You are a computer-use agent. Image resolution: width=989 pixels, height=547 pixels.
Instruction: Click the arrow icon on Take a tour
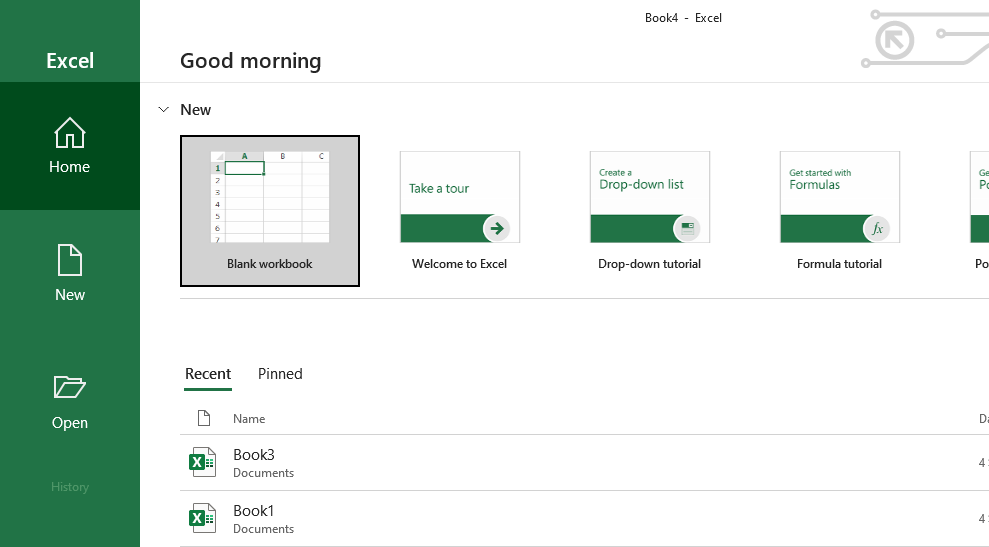tap(496, 228)
